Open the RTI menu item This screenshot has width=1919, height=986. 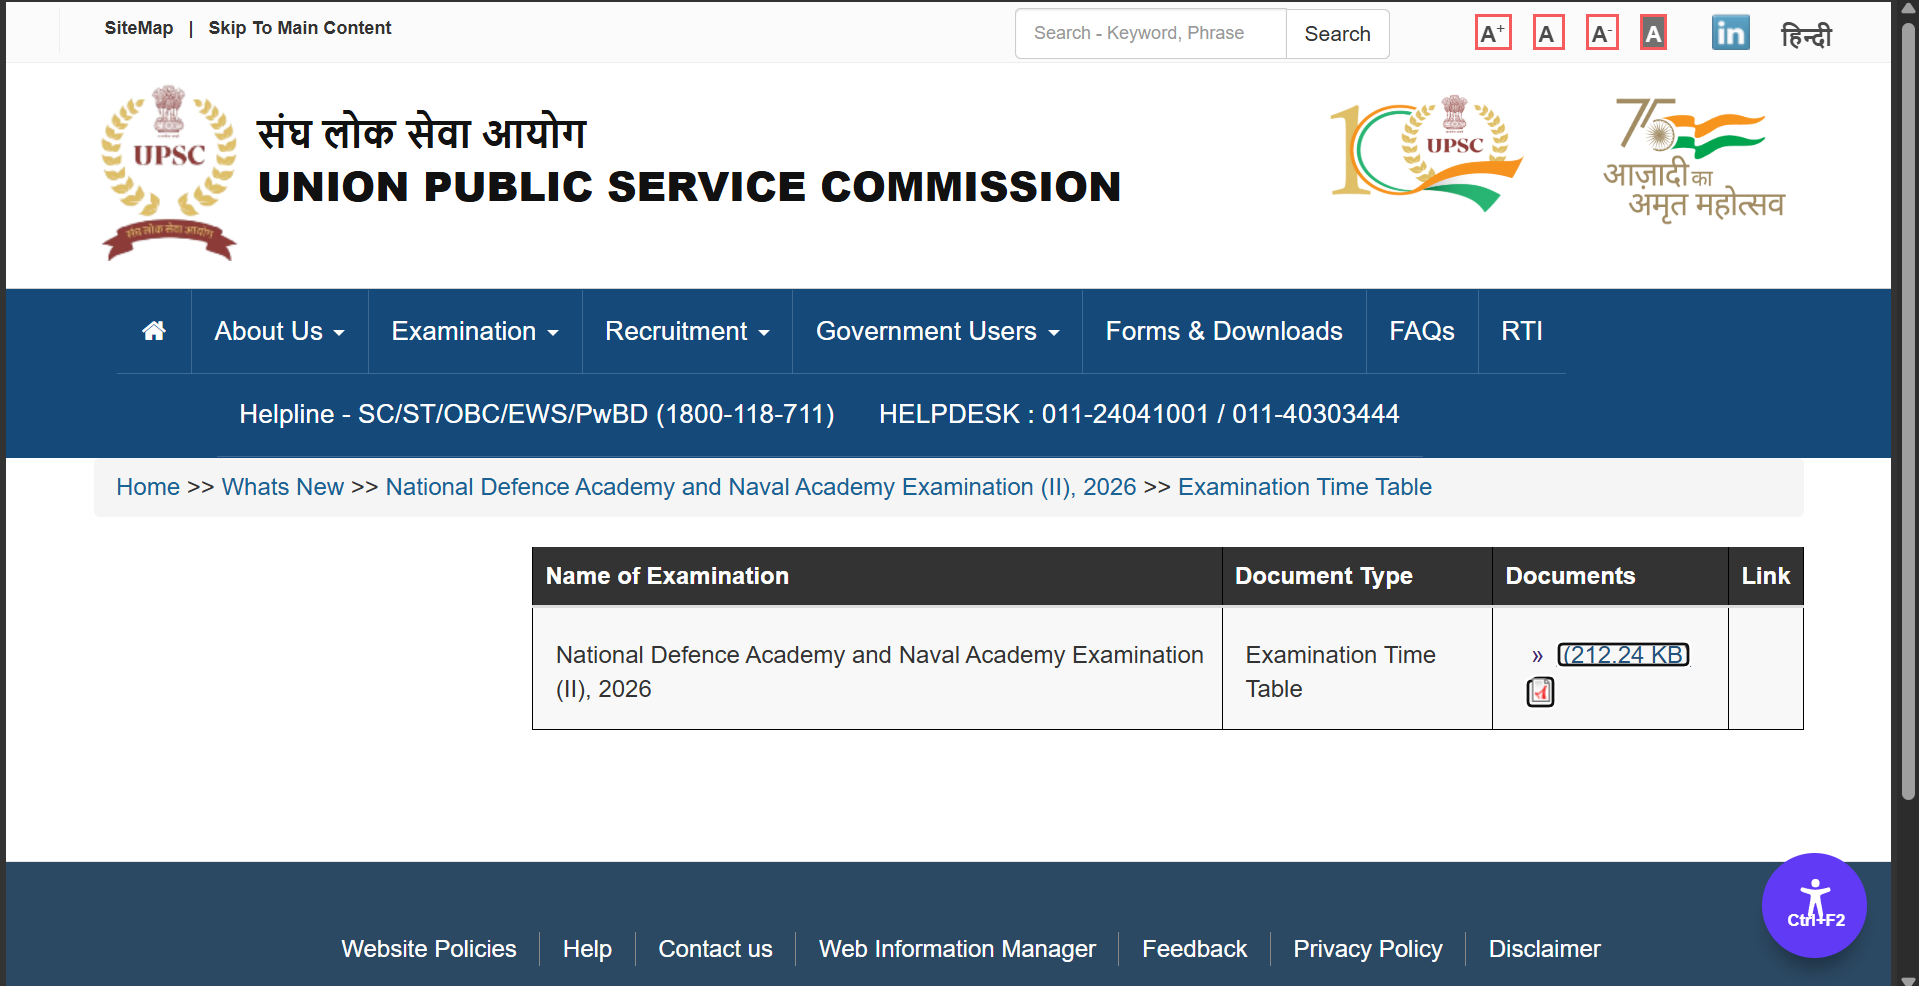[x=1522, y=331]
